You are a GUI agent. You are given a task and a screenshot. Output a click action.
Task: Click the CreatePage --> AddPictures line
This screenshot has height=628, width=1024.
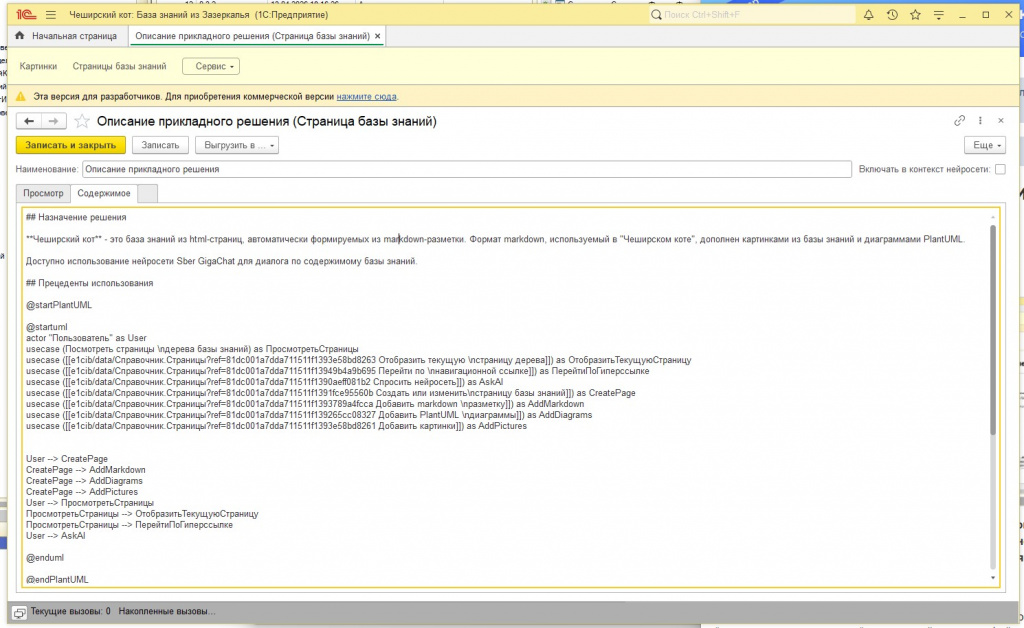pyautogui.click(x=82, y=492)
